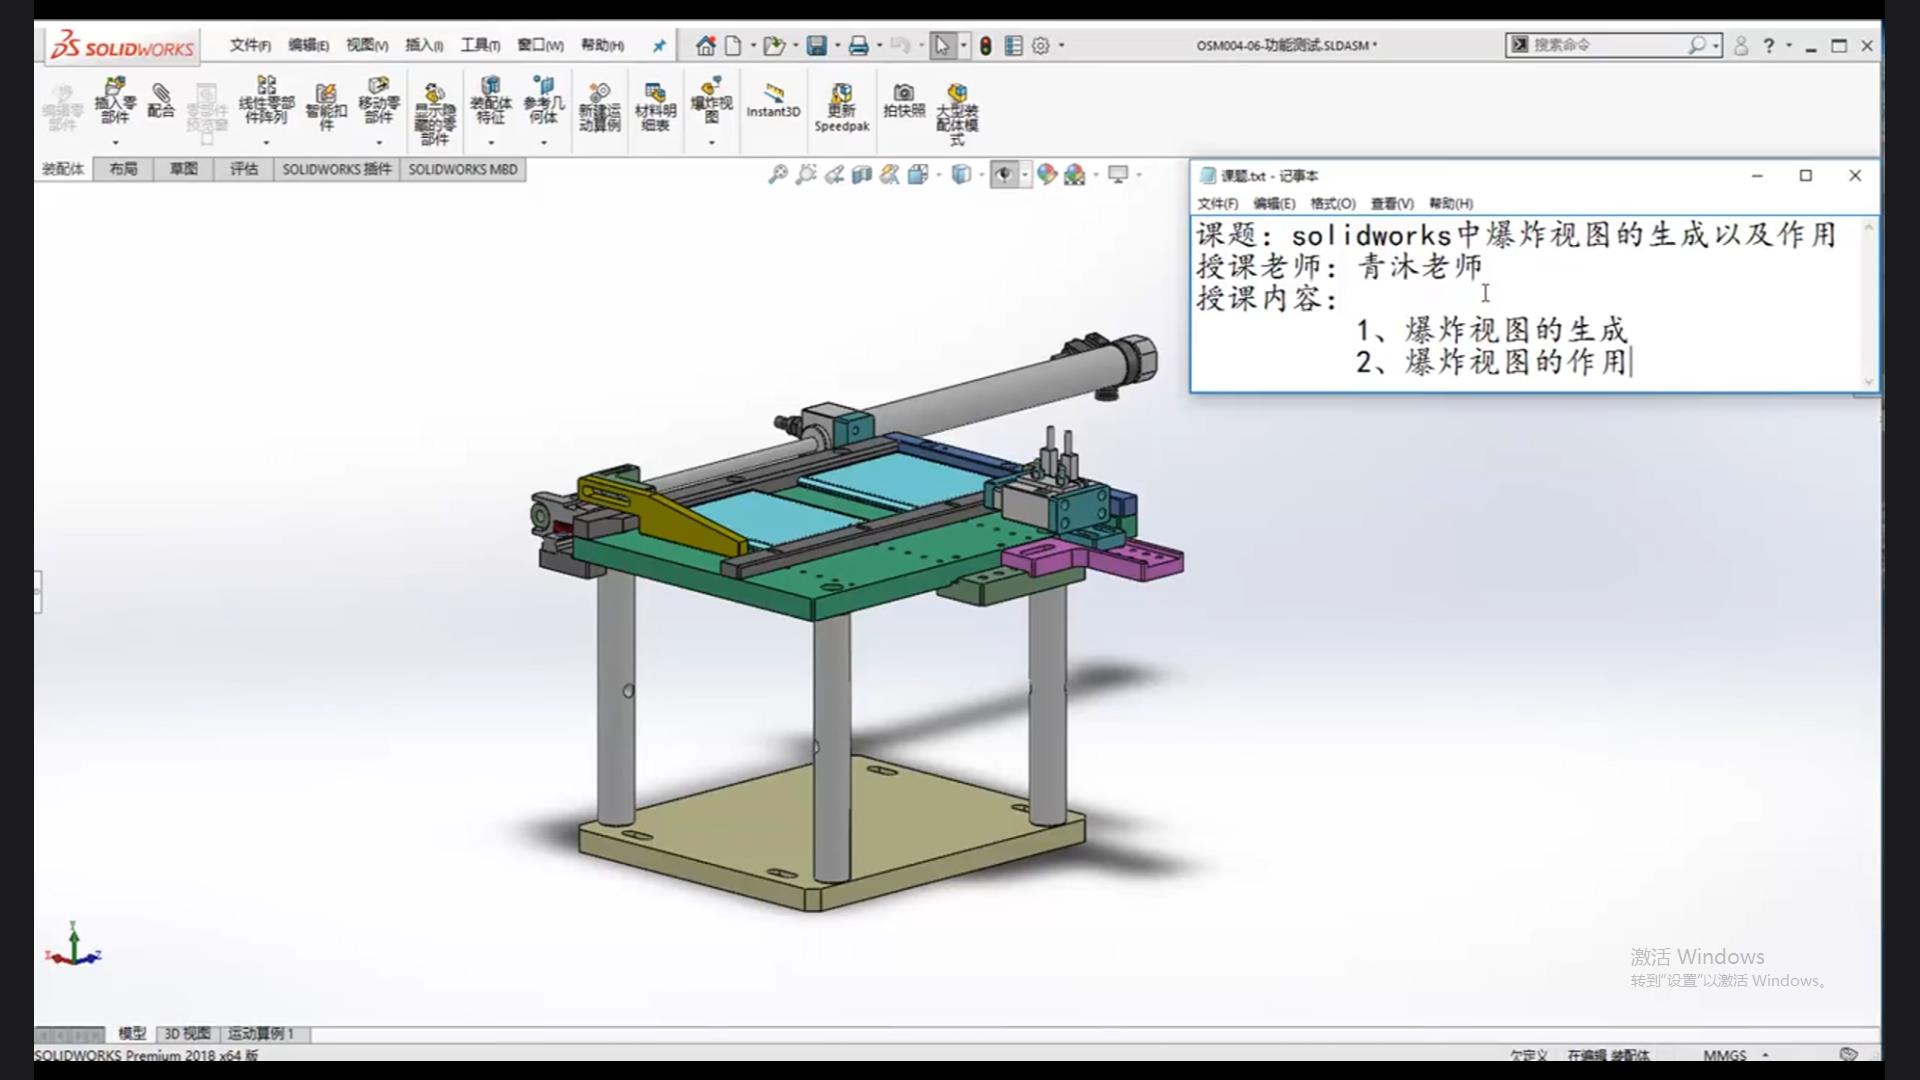The image size is (1920, 1080).
Task: Select Reference Geometry (参考几何体) tool
Action: click(543, 100)
